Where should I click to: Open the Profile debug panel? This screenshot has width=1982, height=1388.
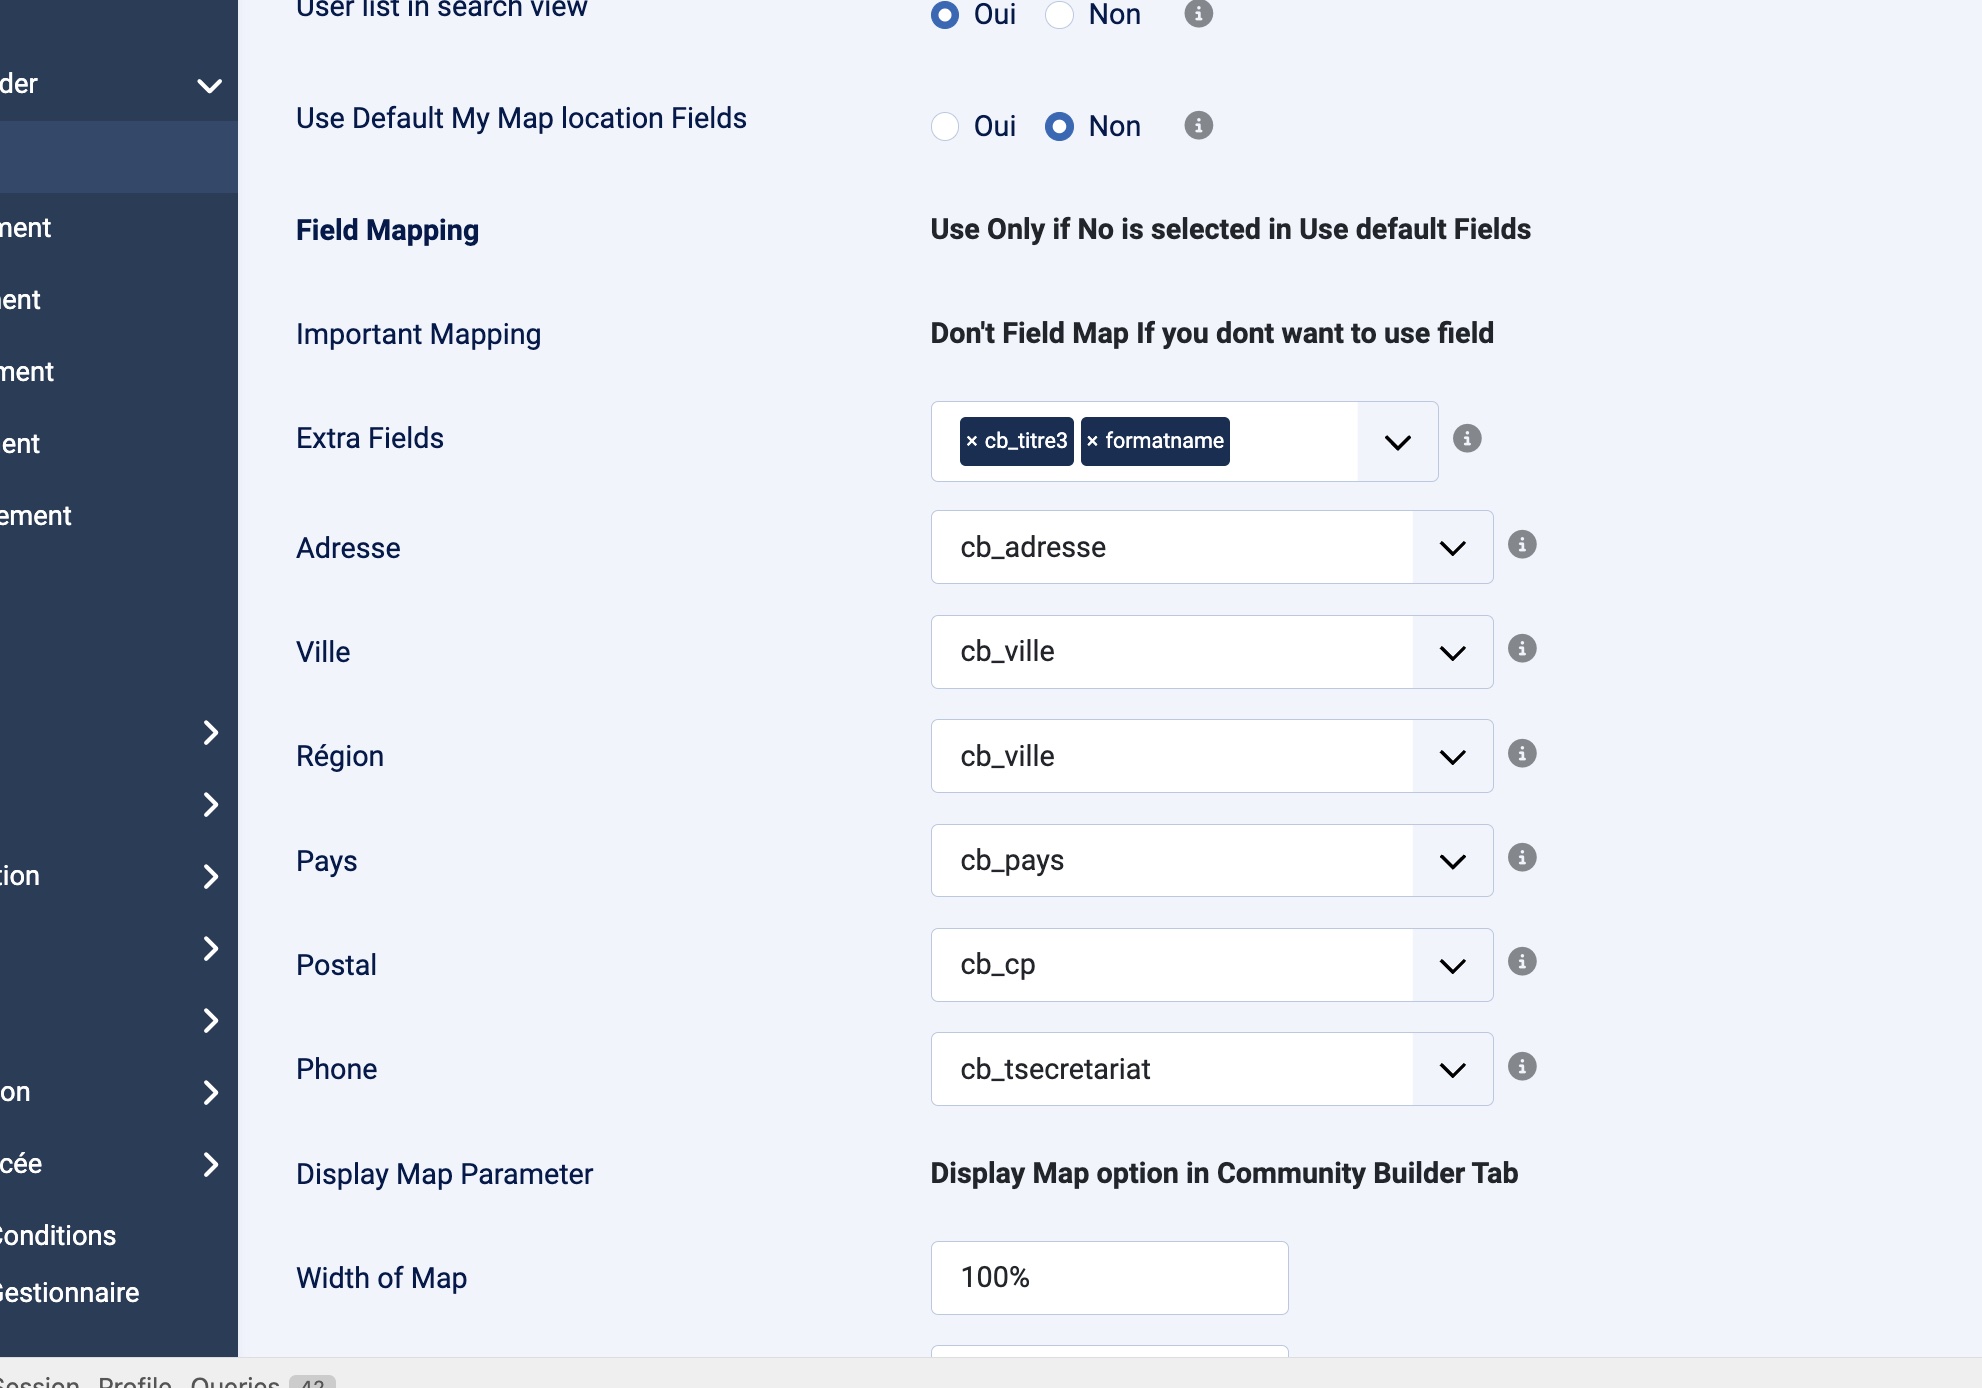pyautogui.click(x=135, y=1381)
